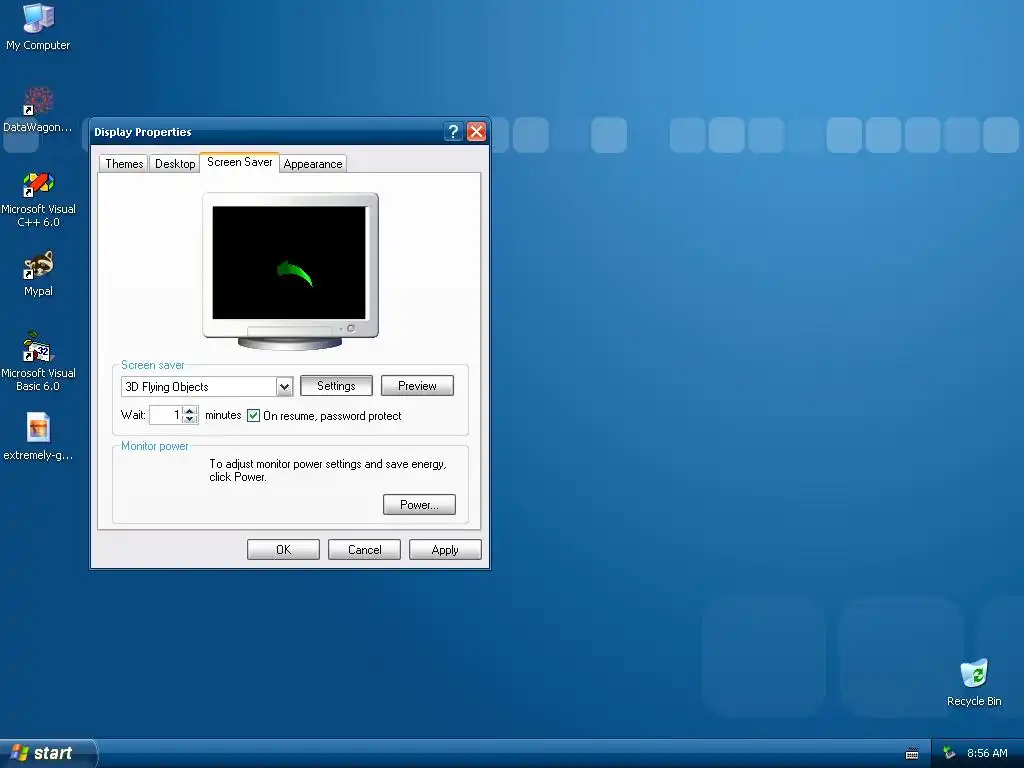This screenshot has height=768, width=1024.
Task: Select the Mypal browser shortcut
Action: [x=38, y=274]
